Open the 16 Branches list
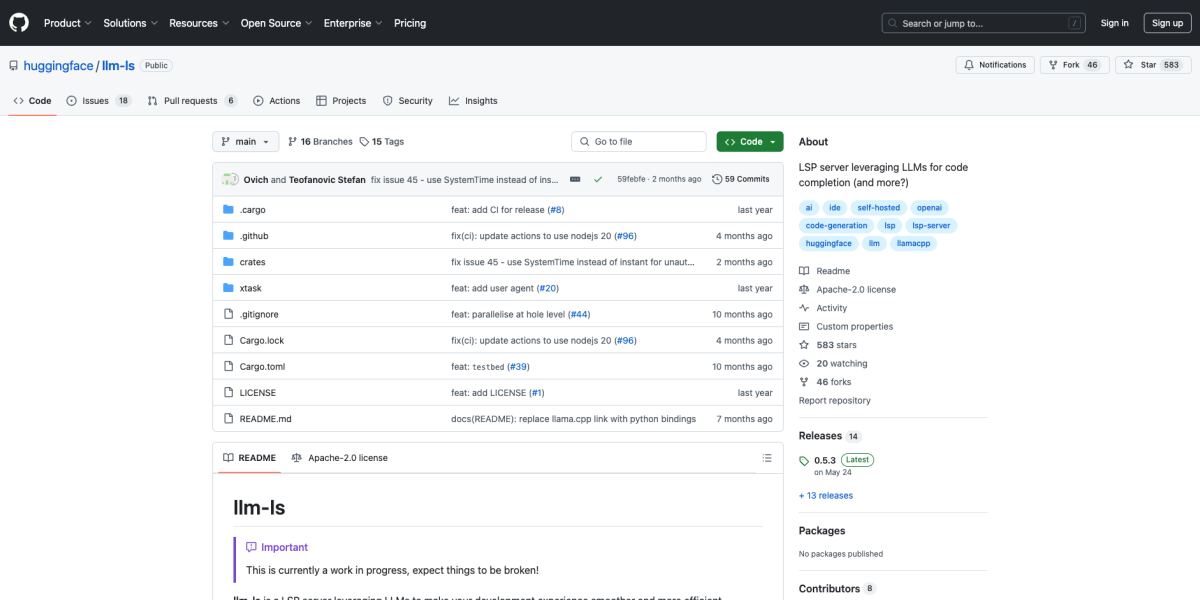Screen dimensions: 1200x600 pos(320,142)
